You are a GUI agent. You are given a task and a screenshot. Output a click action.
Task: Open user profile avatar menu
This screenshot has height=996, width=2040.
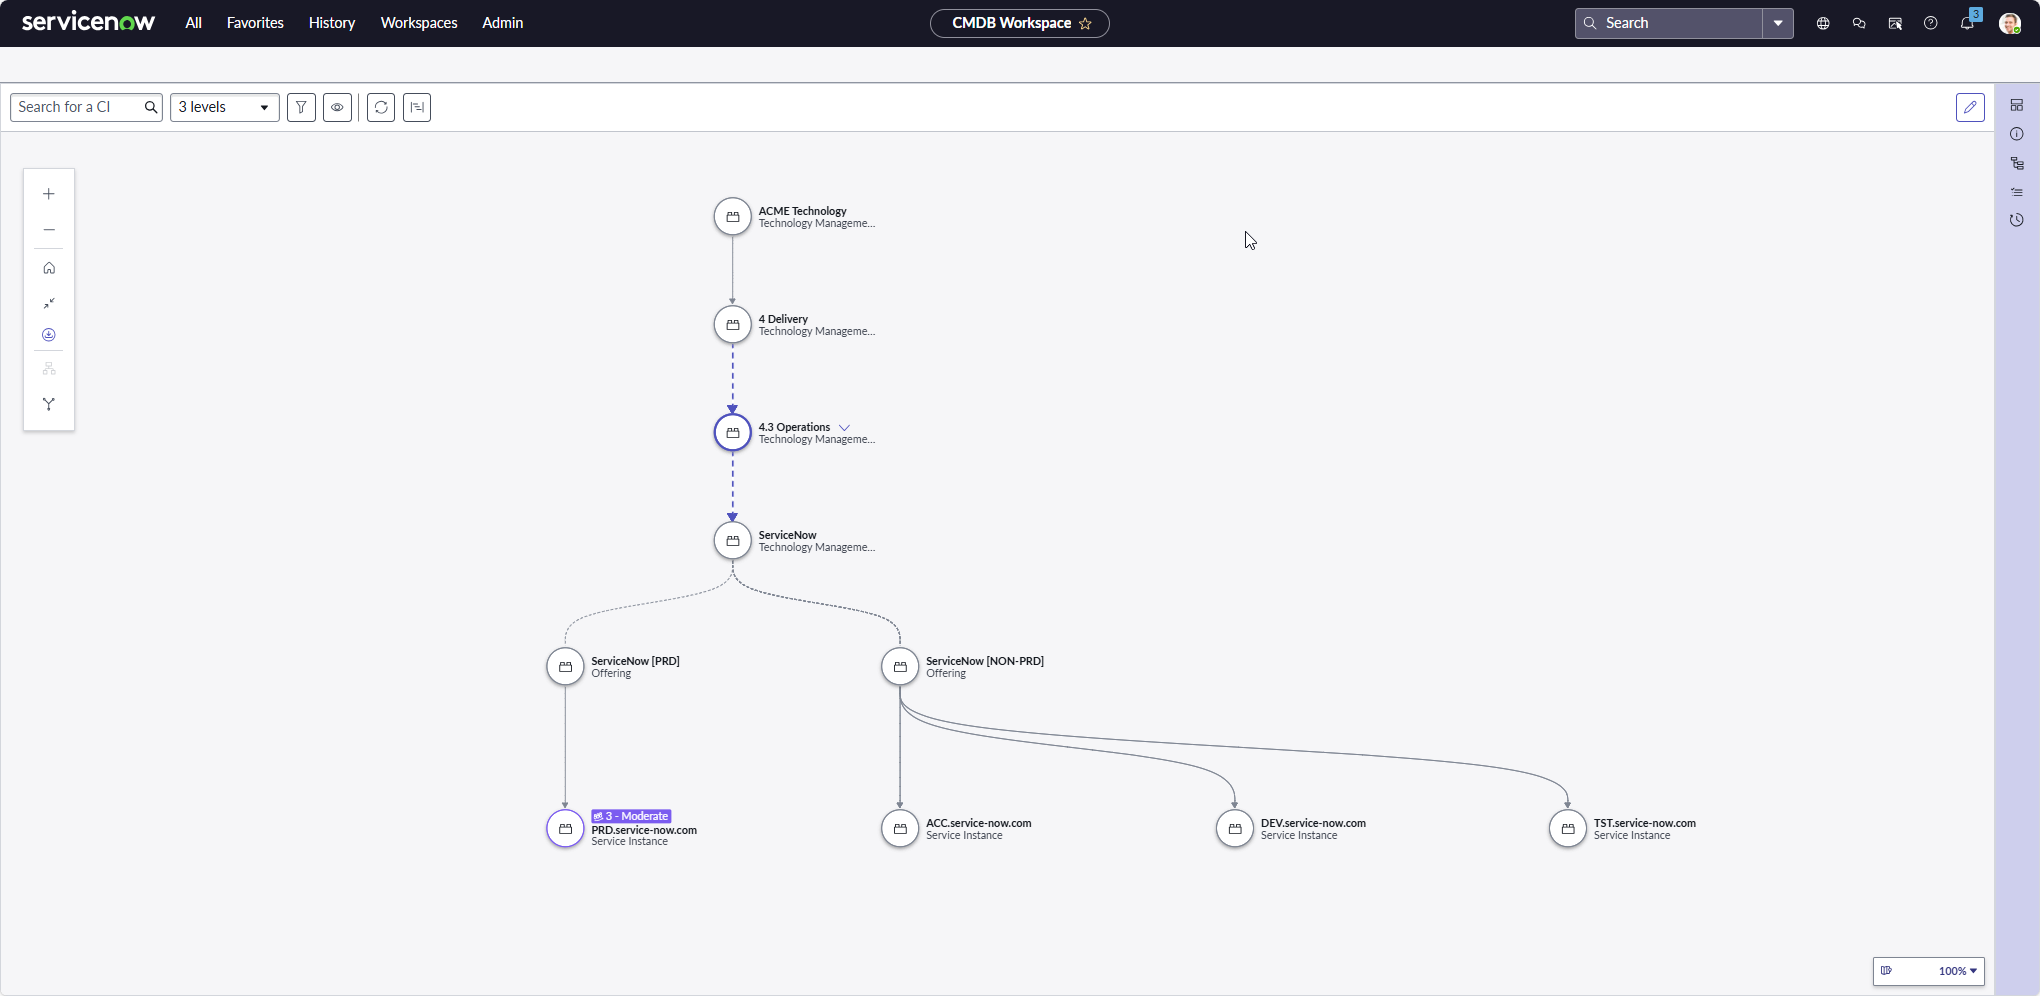[x=2010, y=23]
